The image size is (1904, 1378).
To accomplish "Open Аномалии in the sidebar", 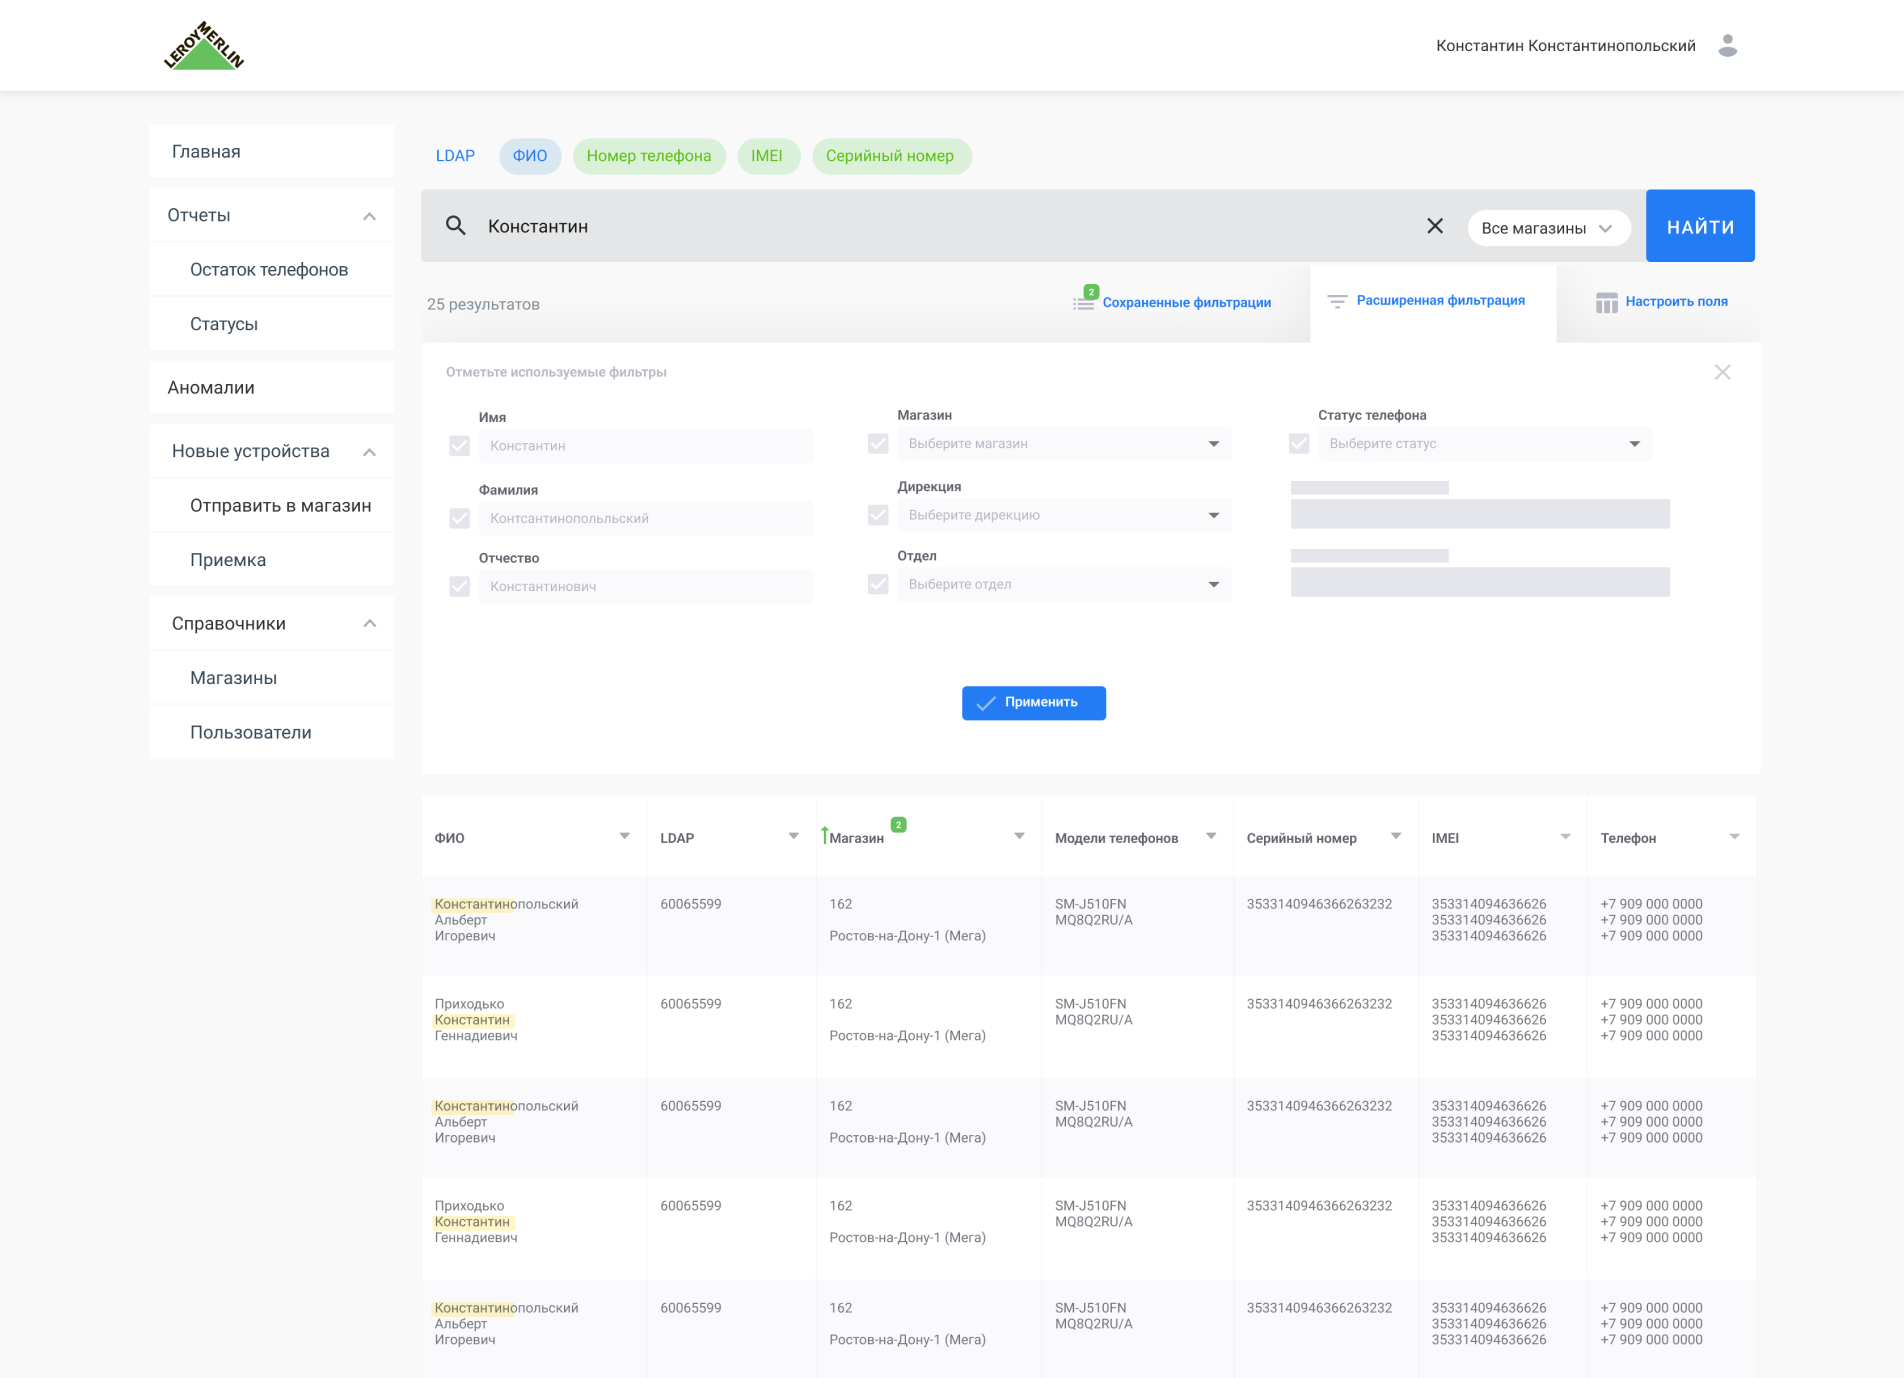I will pyautogui.click(x=271, y=387).
